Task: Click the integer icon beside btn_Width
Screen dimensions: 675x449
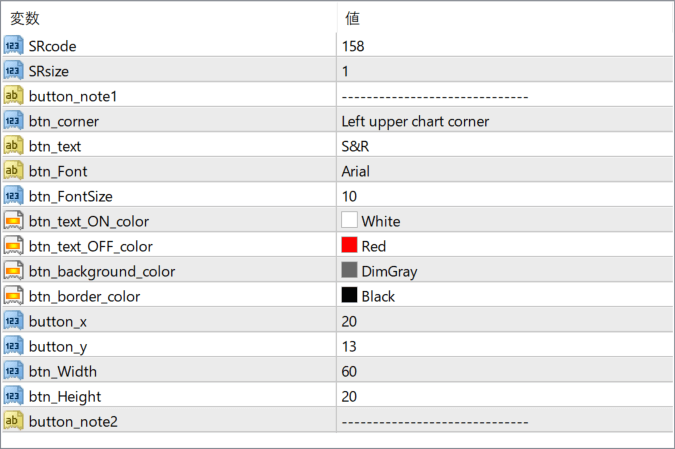Action: [13, 371]
